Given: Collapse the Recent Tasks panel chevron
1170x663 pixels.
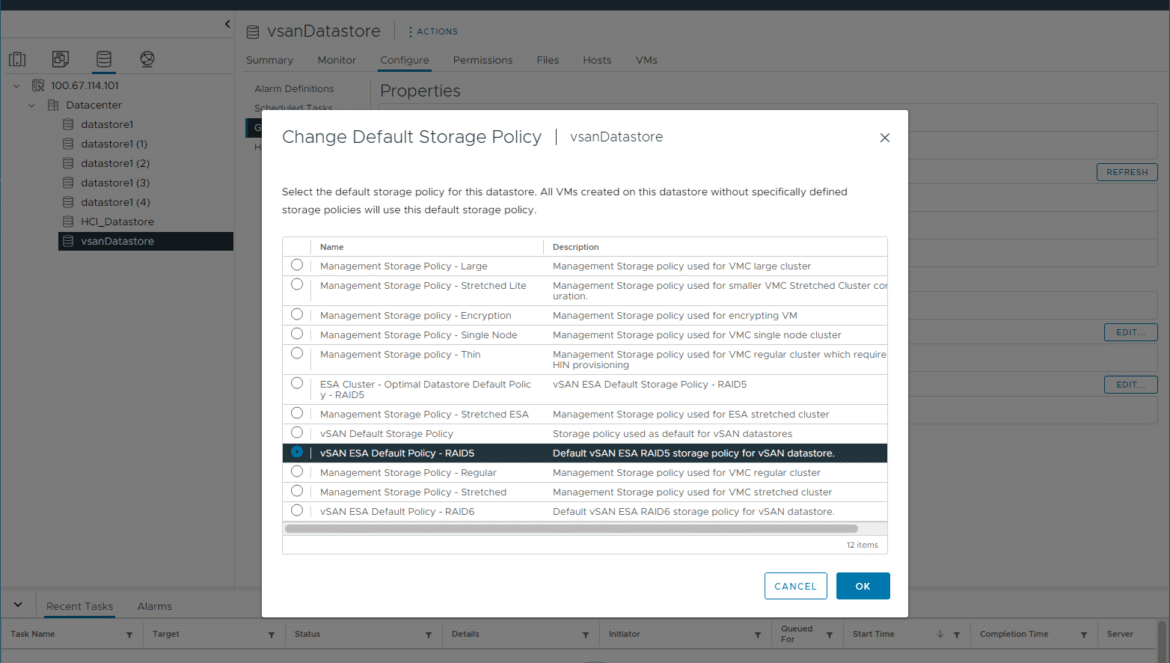Looking at the screenshot, I should click(x=18, y=605).
